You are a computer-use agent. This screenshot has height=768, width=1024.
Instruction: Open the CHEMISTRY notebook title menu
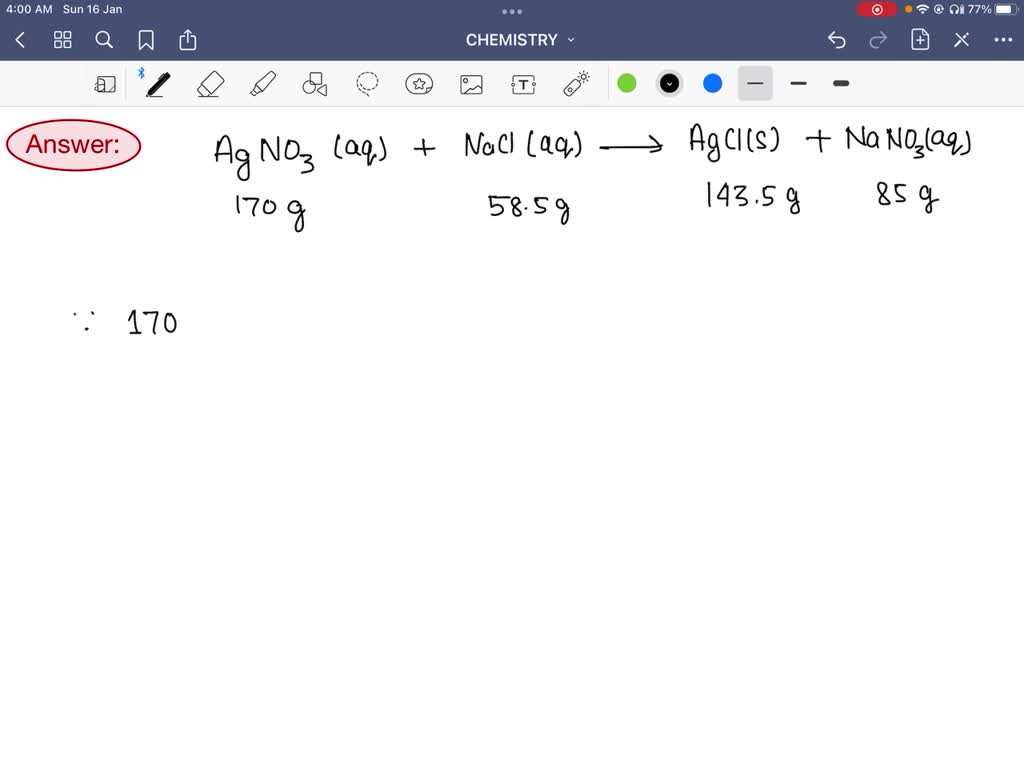click(x=519, y=40)
